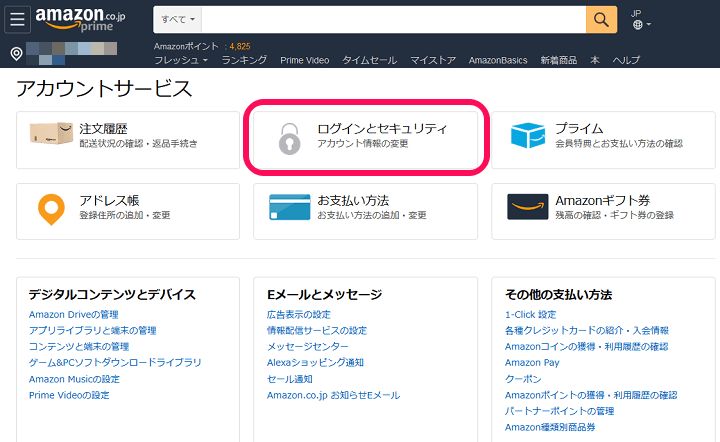Open the お支払い方法 card title
The height and width of the screenshot is (442, 720).
pyautogui.click(x=353, y=201)
